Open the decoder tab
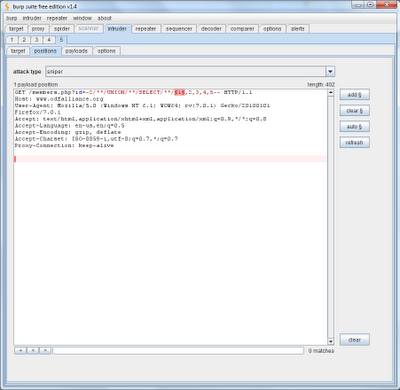The image size is (400, 390). 211,29
